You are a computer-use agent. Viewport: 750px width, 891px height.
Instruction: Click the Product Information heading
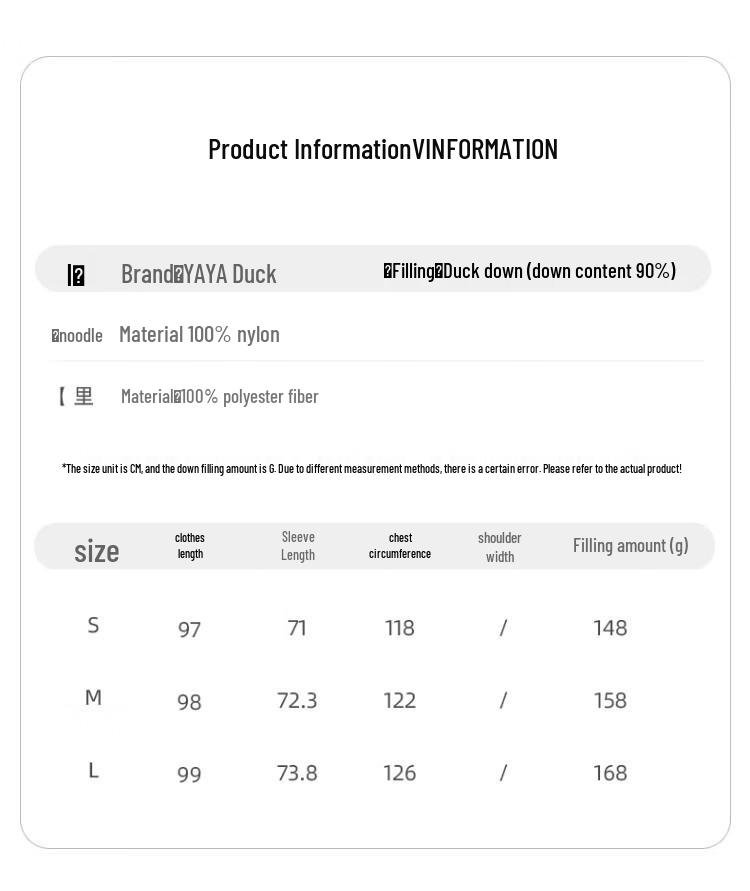point(382,150)
